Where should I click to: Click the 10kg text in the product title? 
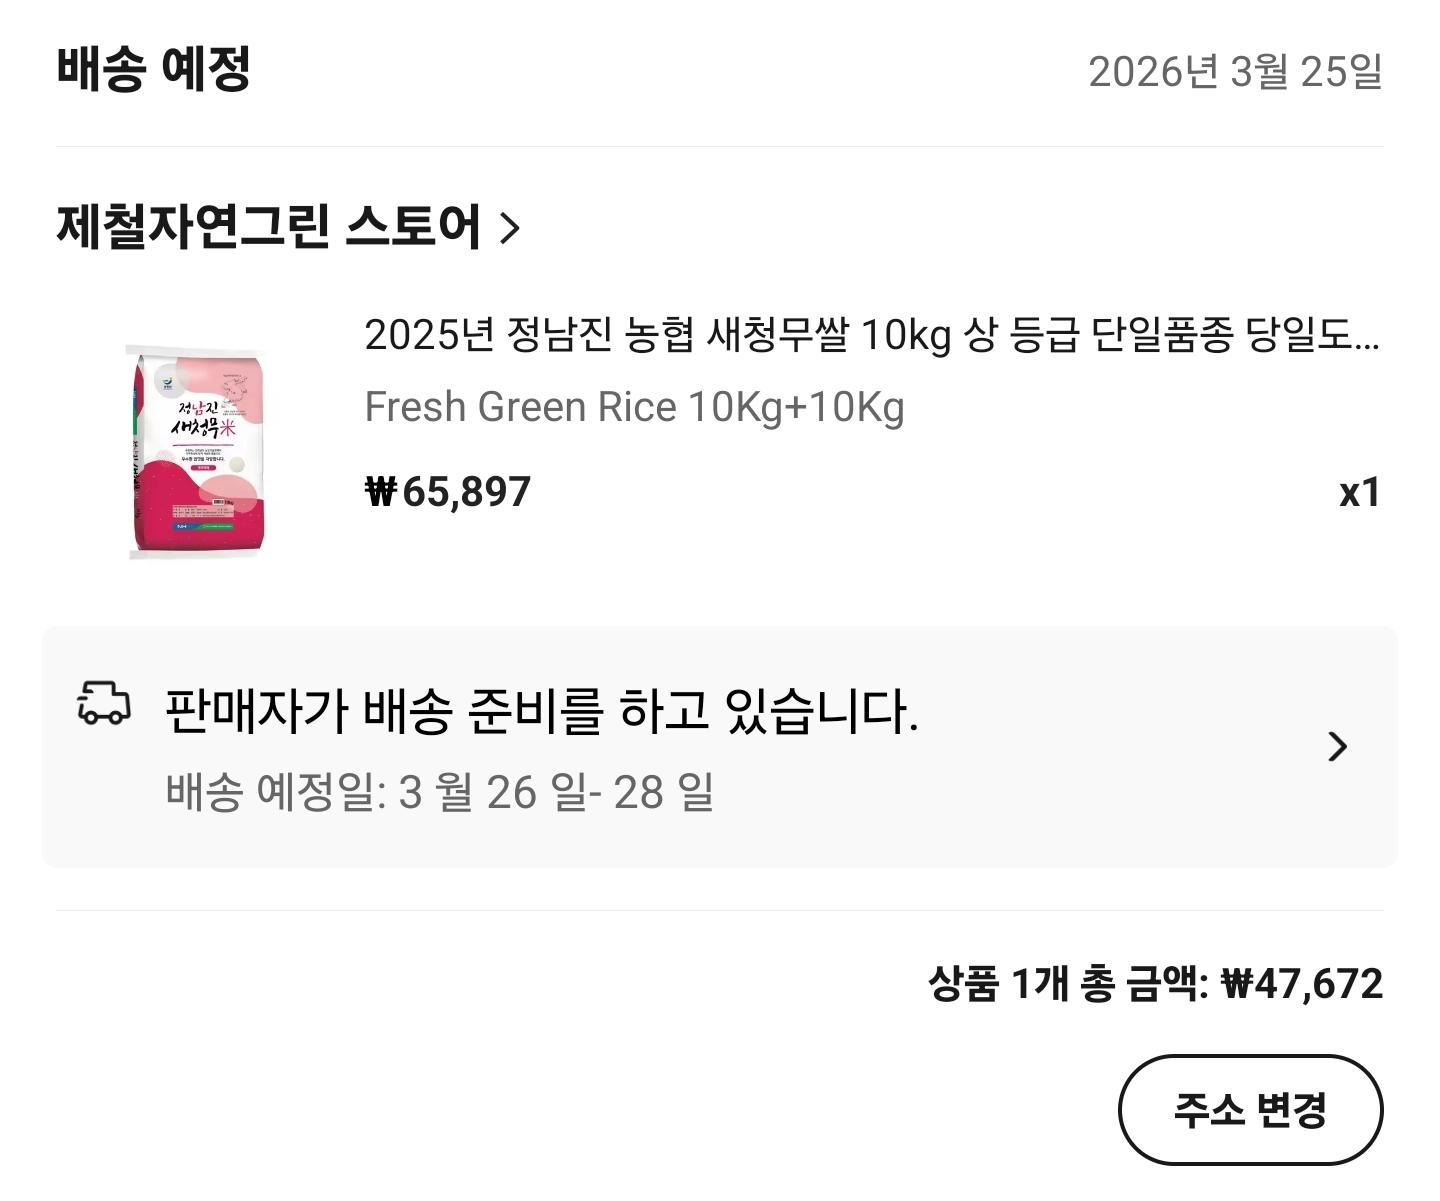904,335
